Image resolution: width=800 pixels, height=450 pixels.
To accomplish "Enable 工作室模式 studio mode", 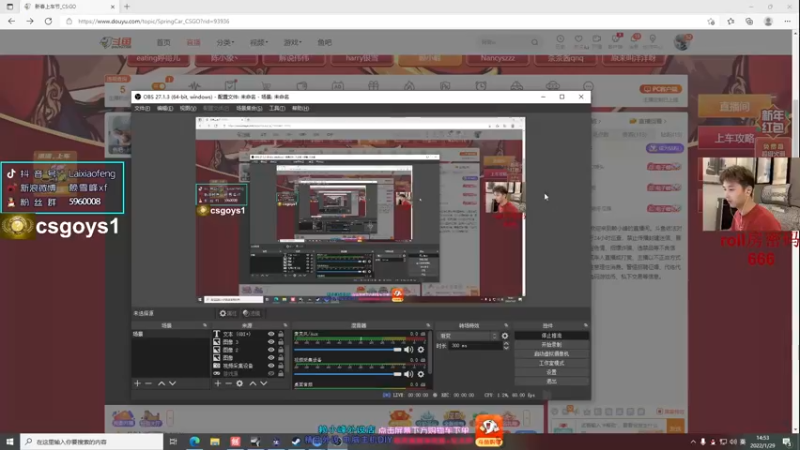I will click(x=552, y=363).
